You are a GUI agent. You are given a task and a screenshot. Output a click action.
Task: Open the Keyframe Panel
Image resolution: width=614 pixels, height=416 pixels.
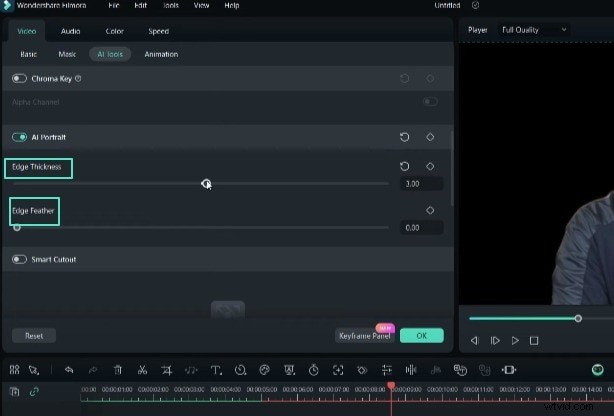tap(364, 336)
